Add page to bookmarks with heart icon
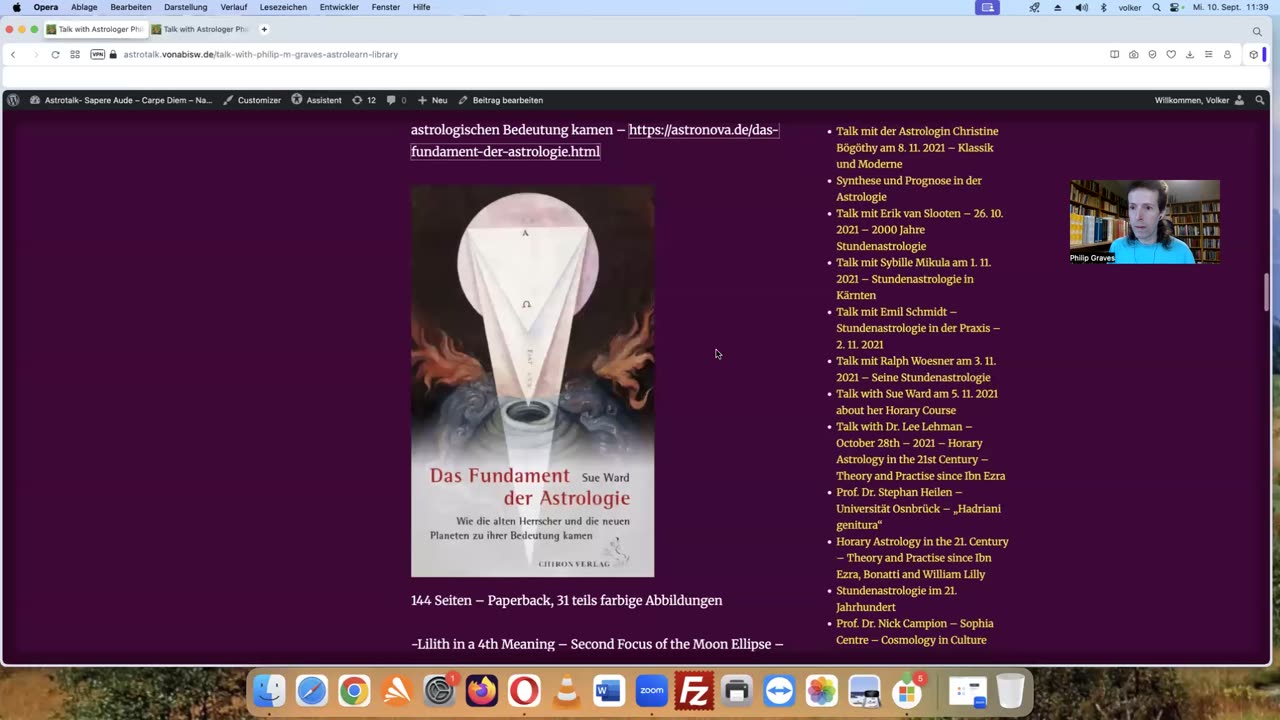 pyautogui.click(x=1171, y=54)
